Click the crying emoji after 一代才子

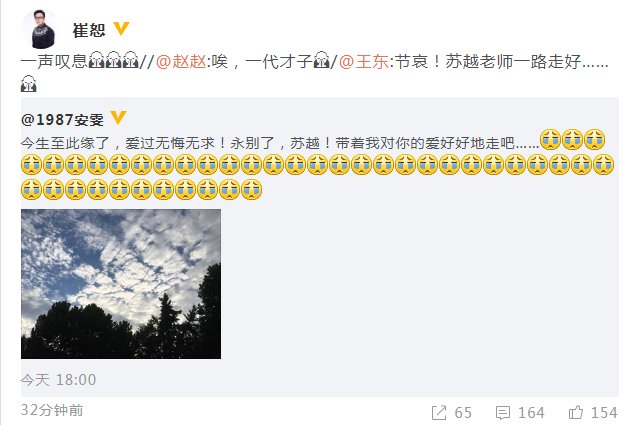[322, 60]
